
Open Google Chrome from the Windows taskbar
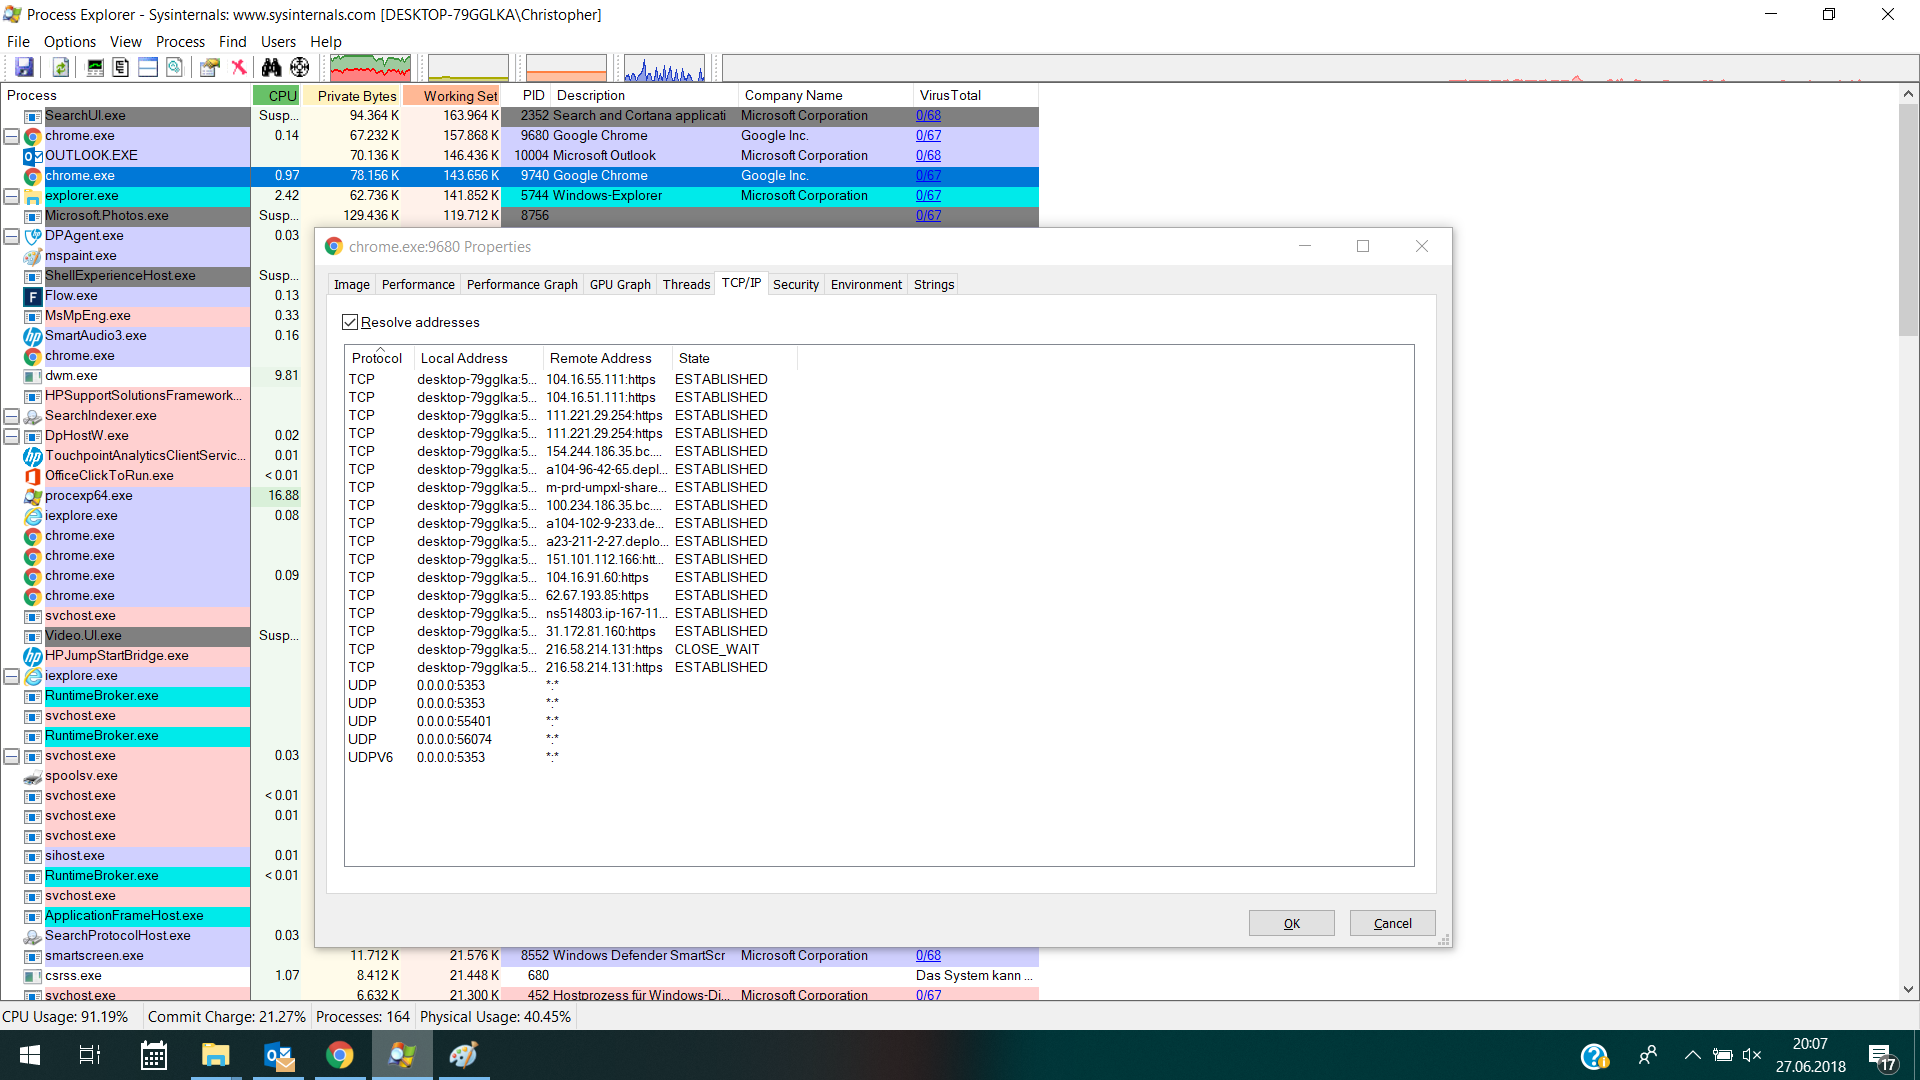340,1055
